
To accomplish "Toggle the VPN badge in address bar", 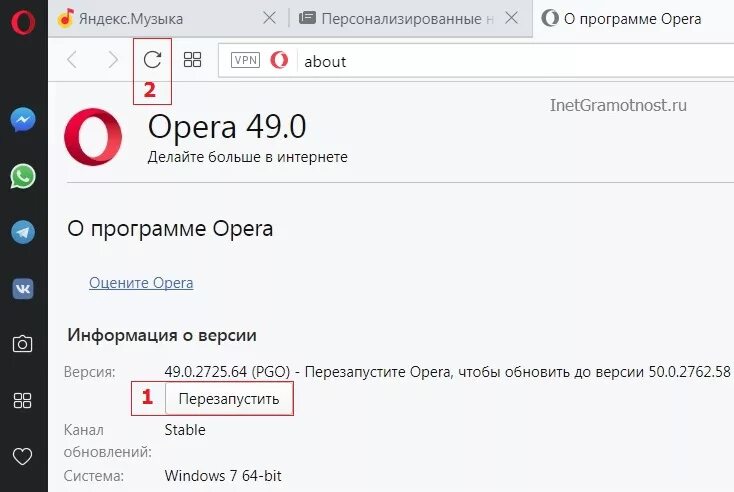I will tap(245, 60).
